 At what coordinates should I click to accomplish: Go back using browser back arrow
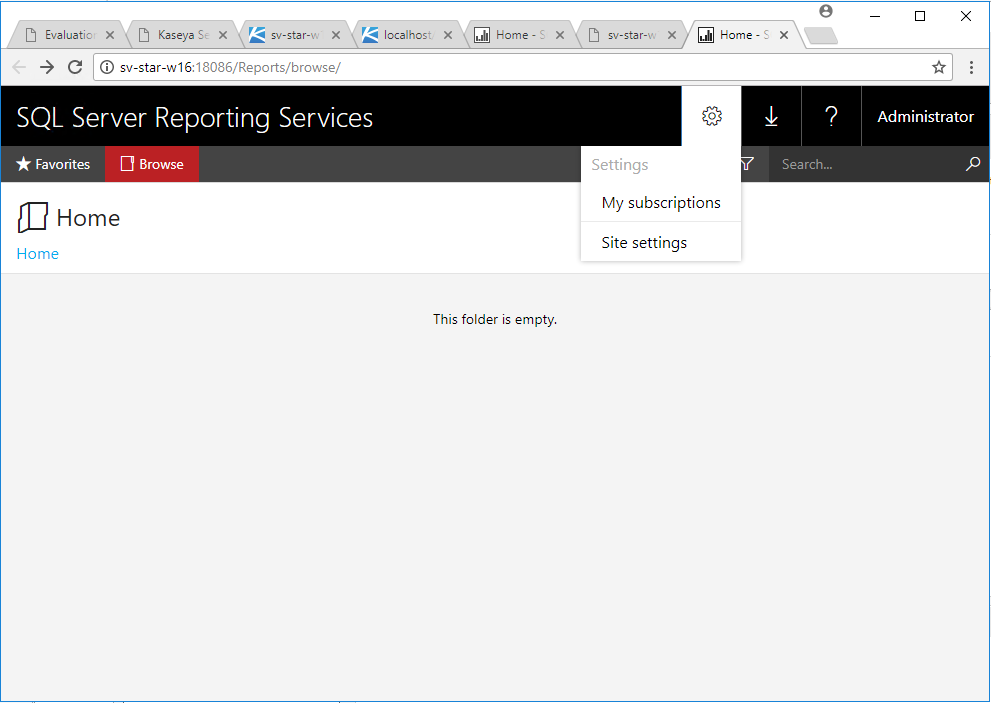19,67
